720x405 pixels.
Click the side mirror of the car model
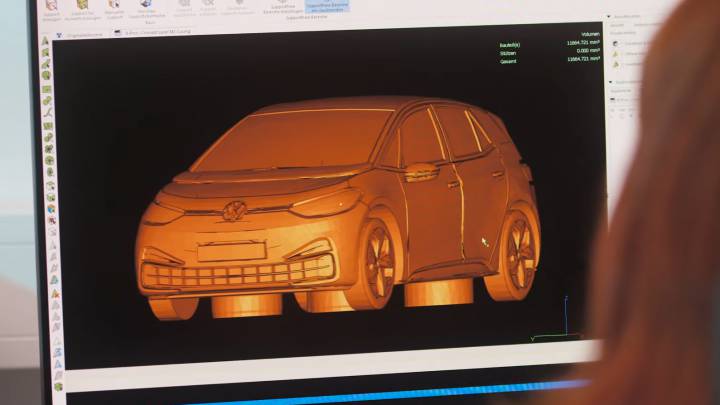[422, 171]
